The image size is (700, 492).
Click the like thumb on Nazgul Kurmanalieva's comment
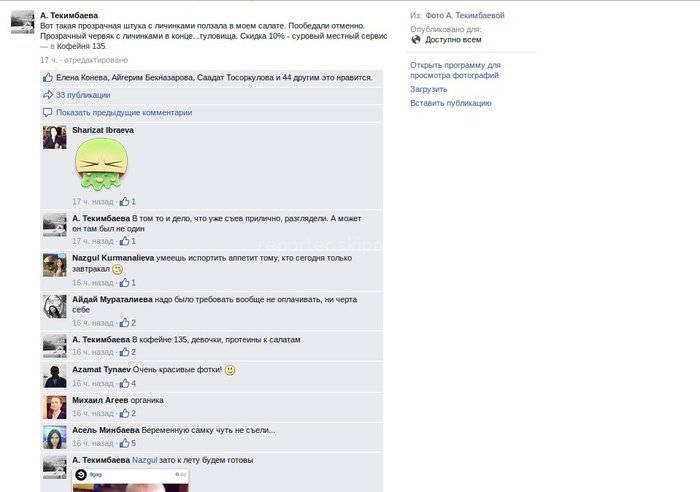(x=125, y=283)
